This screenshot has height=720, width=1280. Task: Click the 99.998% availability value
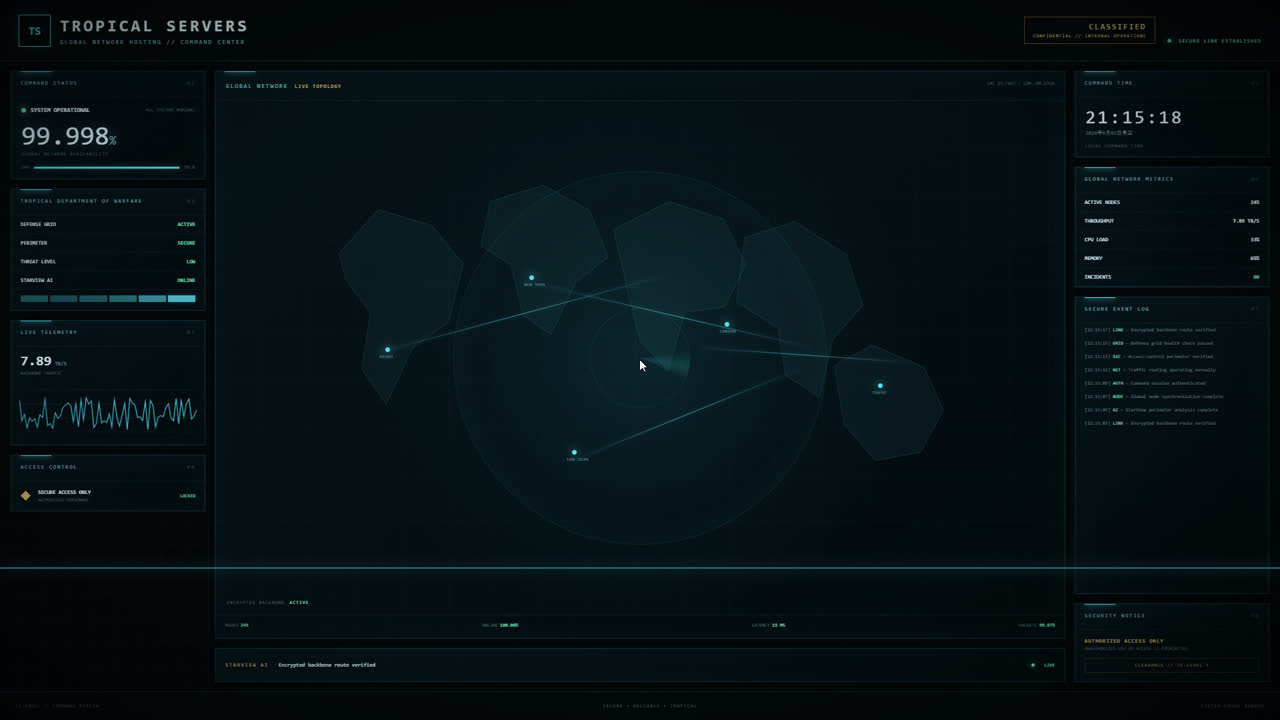pos(68,136)
